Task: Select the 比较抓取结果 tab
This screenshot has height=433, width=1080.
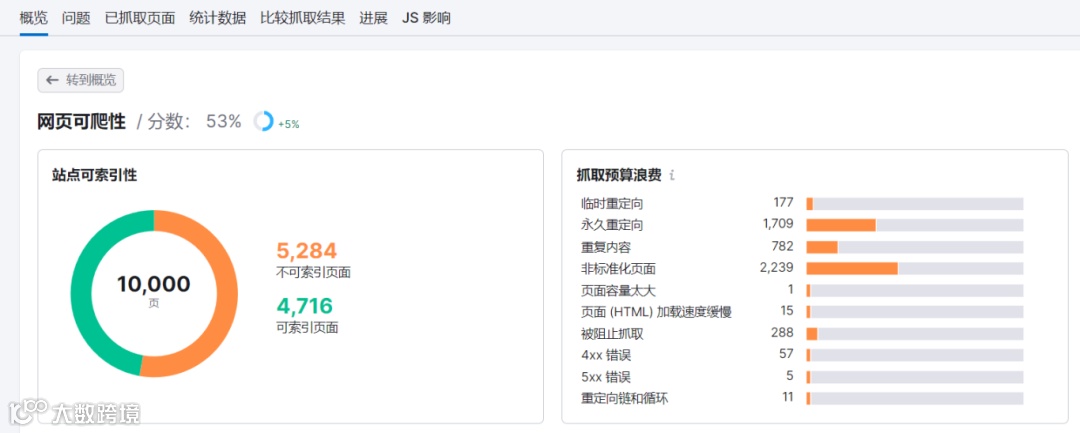Action: pyautogui.click(x=302, y=18)
